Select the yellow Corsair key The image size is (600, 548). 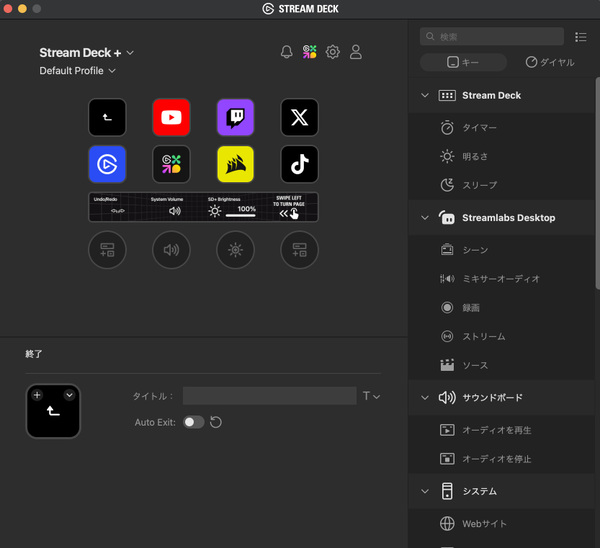pyautogui.click(x=235, y=164)
